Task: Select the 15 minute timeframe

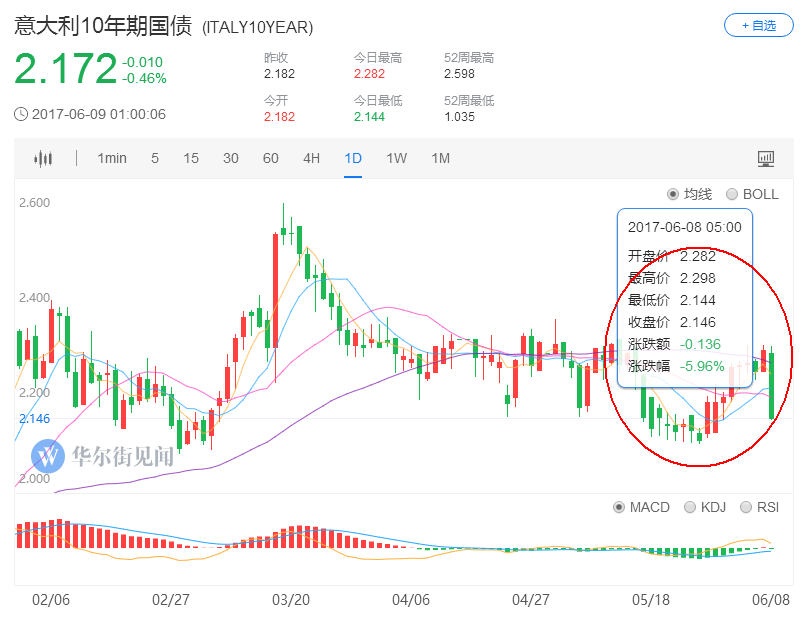Action: pyautogui.click(x=191, y=158)
